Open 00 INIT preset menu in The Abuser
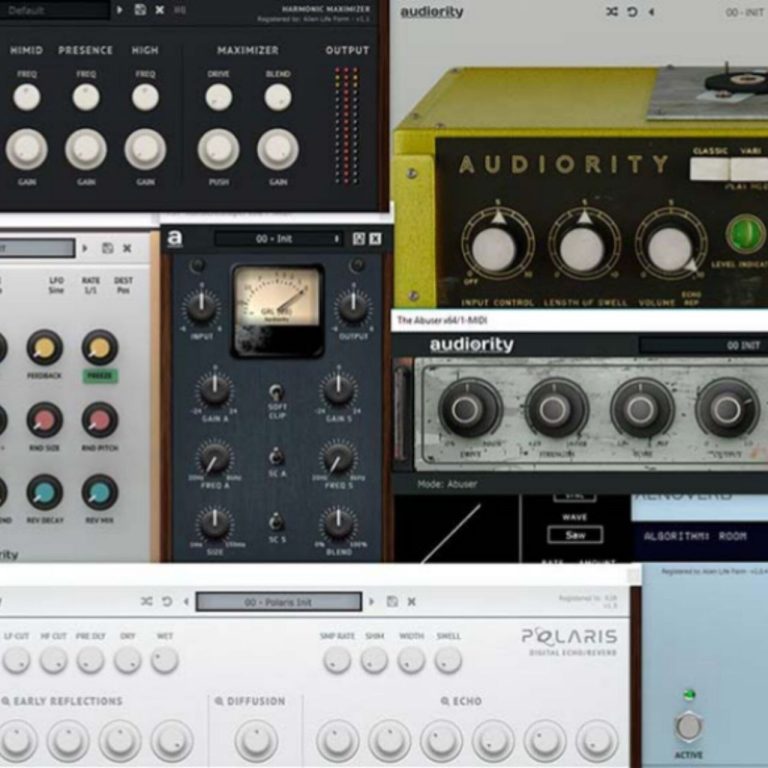This screenshot has width=768, height=768. [704, 345]
